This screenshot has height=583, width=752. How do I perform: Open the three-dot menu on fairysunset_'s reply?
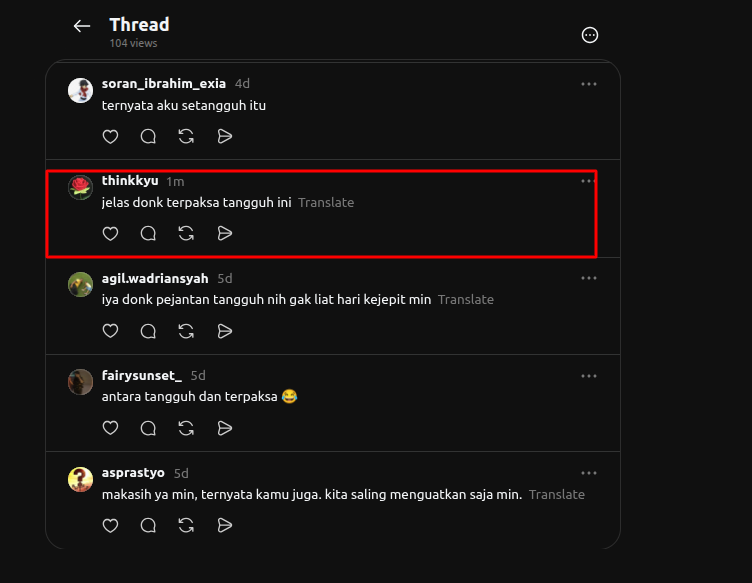(x=588, y=376)
